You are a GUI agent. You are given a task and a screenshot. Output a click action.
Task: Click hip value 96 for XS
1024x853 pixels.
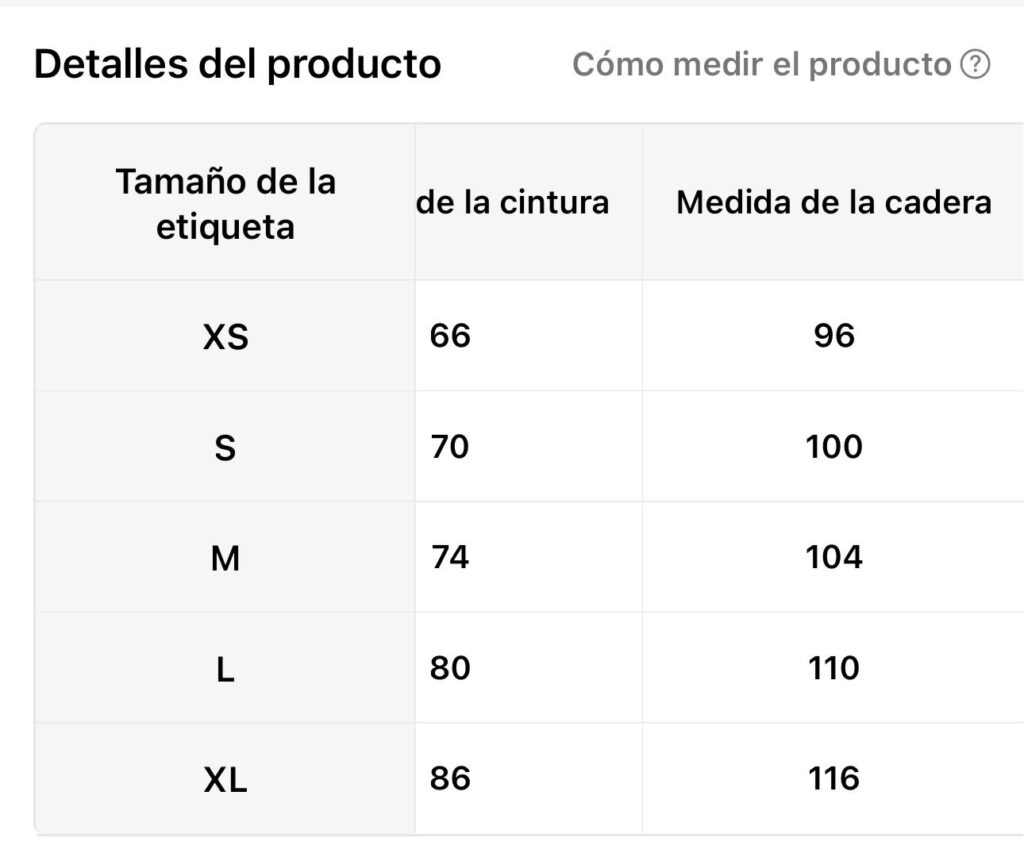[x=834, y=336]
